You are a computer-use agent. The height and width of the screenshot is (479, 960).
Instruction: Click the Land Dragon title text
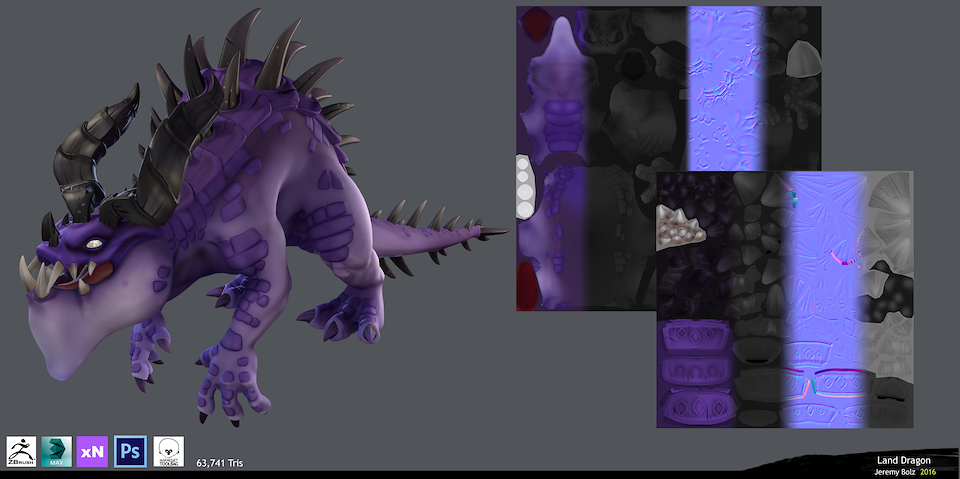pyautogui.click(x=903, y=460)
